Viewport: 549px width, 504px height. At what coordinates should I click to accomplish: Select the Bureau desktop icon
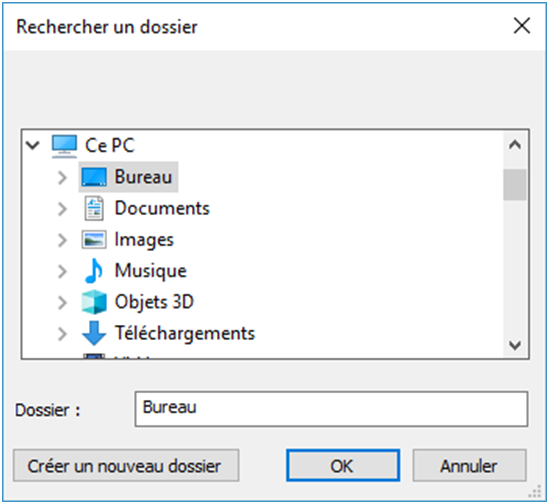pyautogui.click(x=94, y=177)
